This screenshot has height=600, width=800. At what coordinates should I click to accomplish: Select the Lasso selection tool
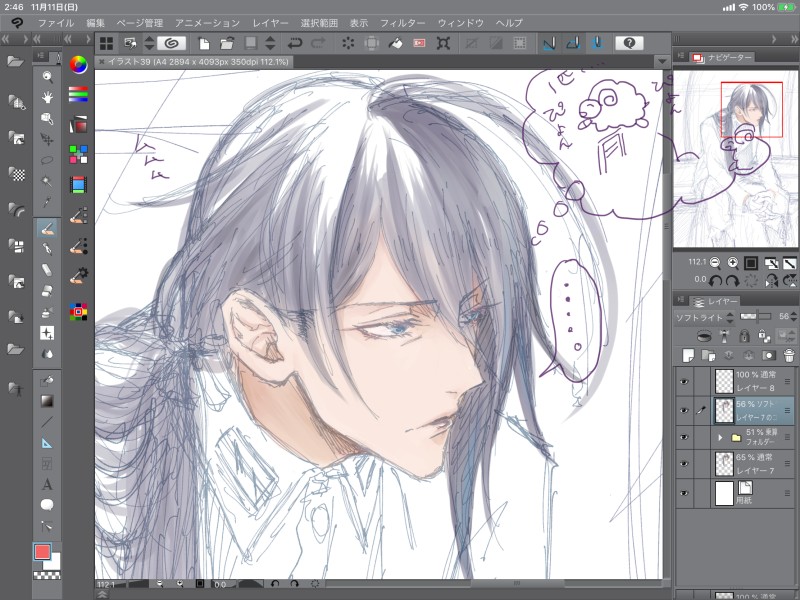[47, 160]
